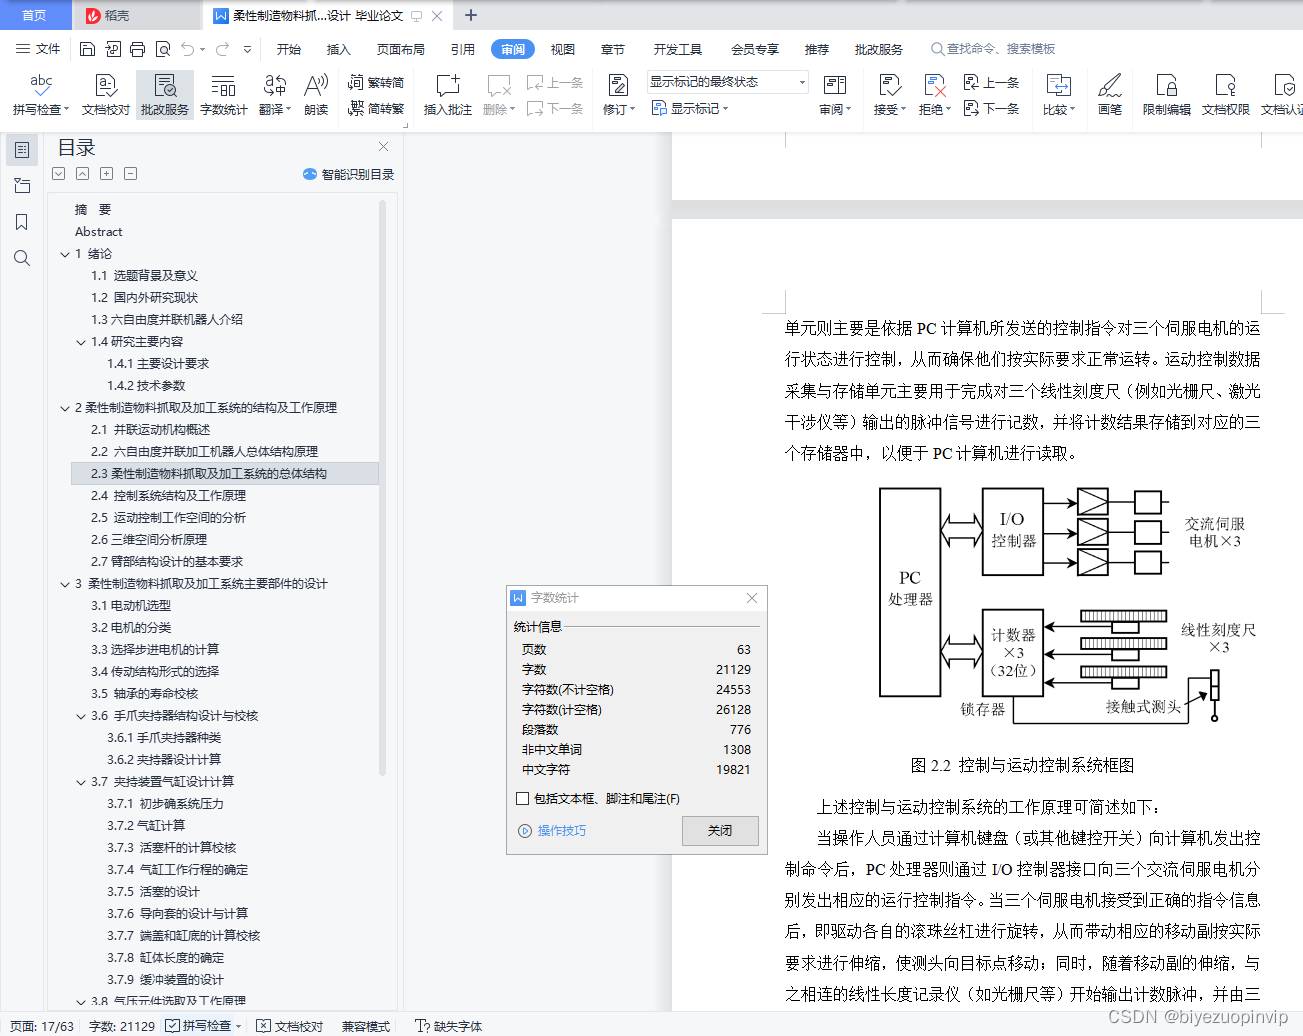The width and height of the screenshot is (1303, 1036).
Task: Open the 审阅 review pane tool
Action: 835,95
